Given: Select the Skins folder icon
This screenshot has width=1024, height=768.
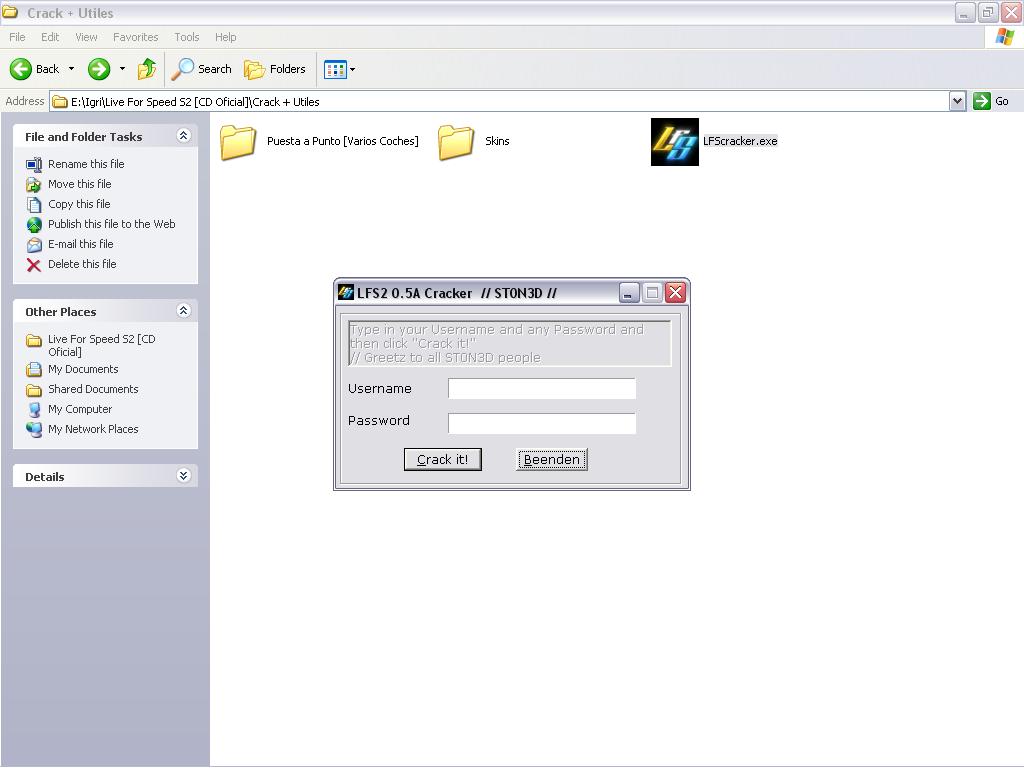Looking at the screenshot, I should pos(456,142).
